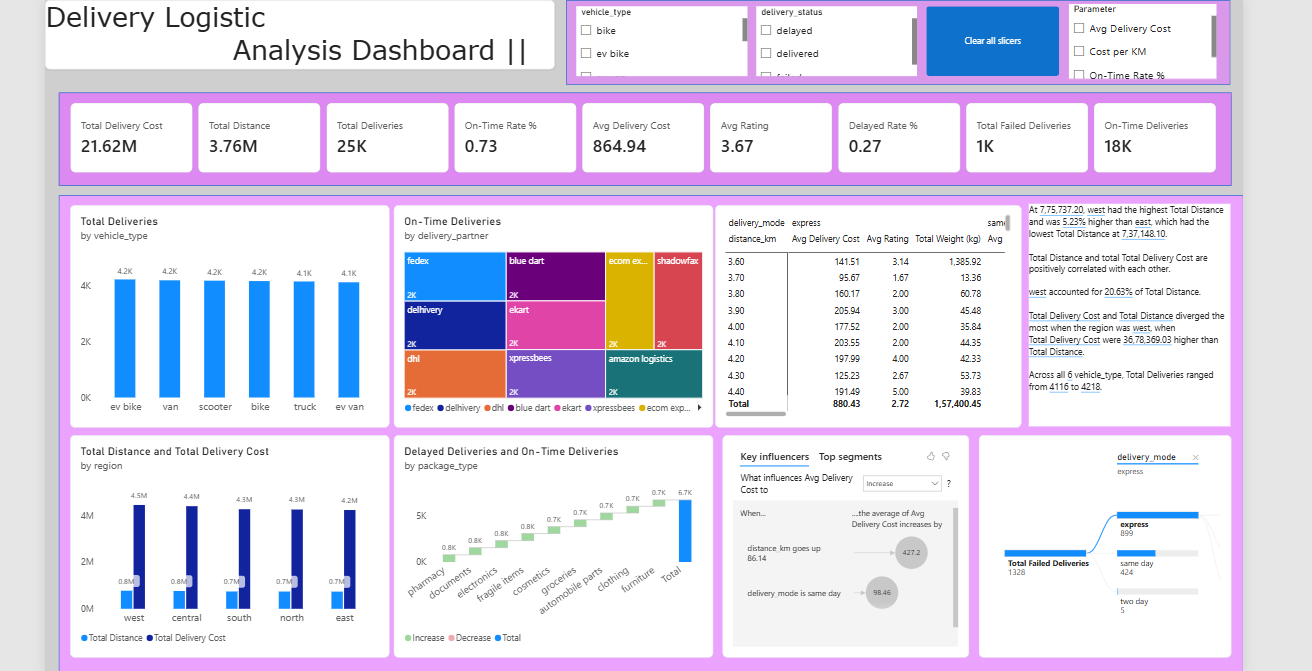
Task: Switch to the Key influencers tab
Action: coord(774,457)
